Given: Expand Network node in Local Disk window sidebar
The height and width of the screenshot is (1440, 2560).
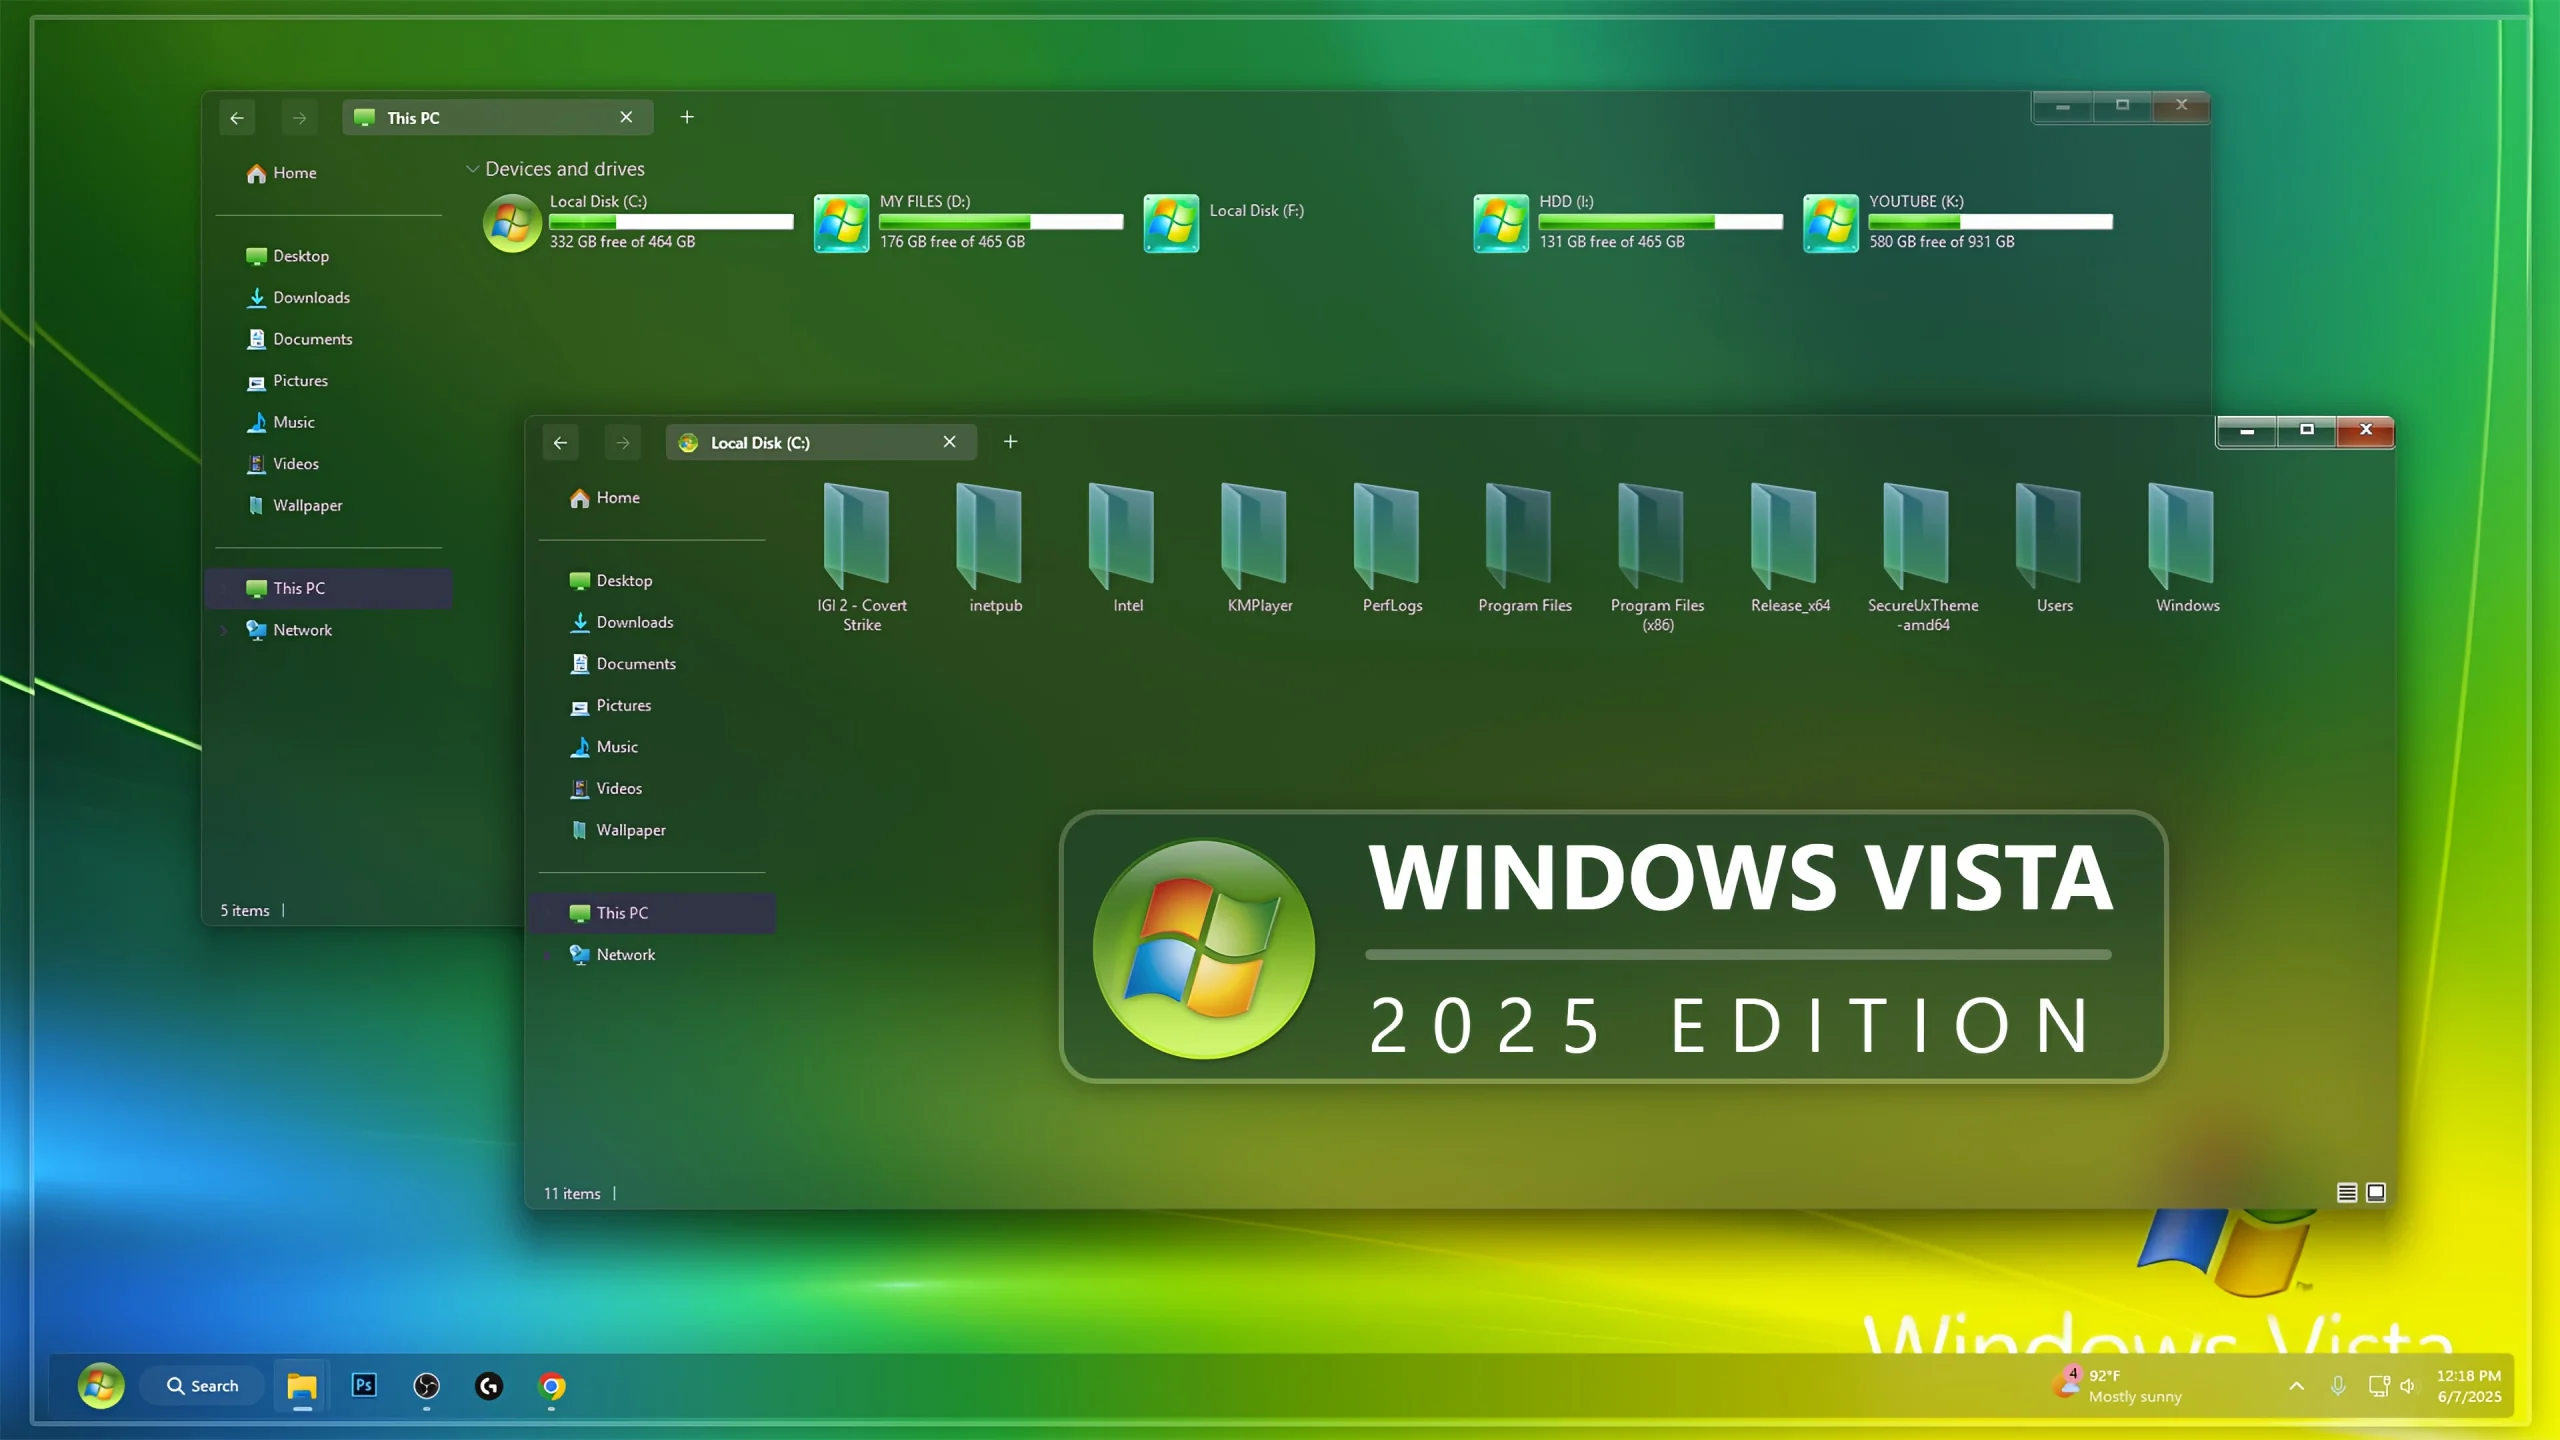Looking at the screenshot, I should tap(548, 955).
